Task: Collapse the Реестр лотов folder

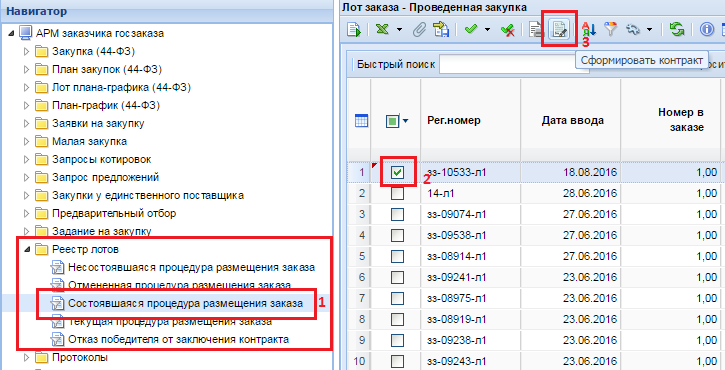Action: (x=27, y=250)
